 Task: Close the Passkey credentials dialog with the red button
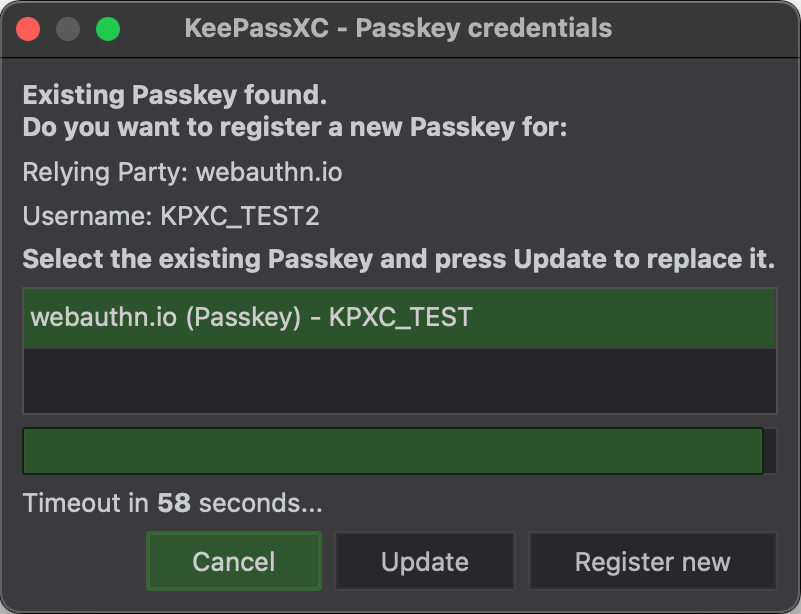pyautogui.click(x=28, y=29)
